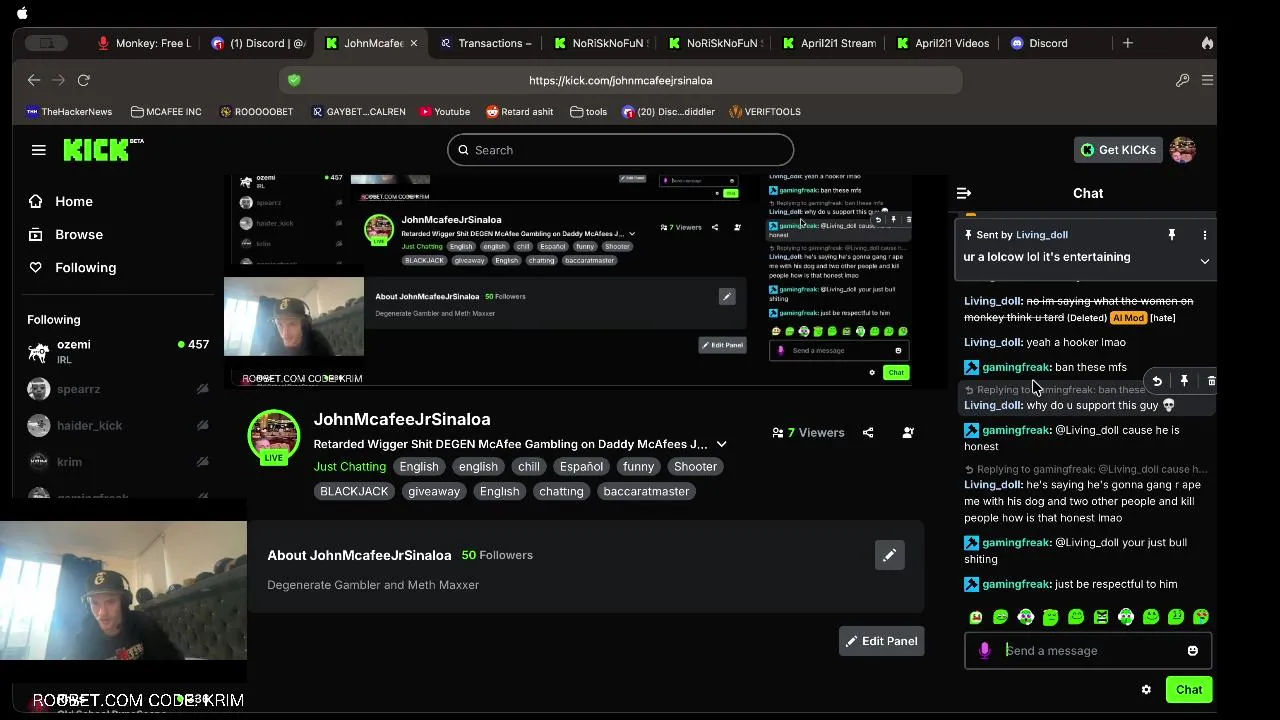Viewport: 1280px width, 720px height.
Task: Edit the About section pencil icon
Action: point(889,555)
